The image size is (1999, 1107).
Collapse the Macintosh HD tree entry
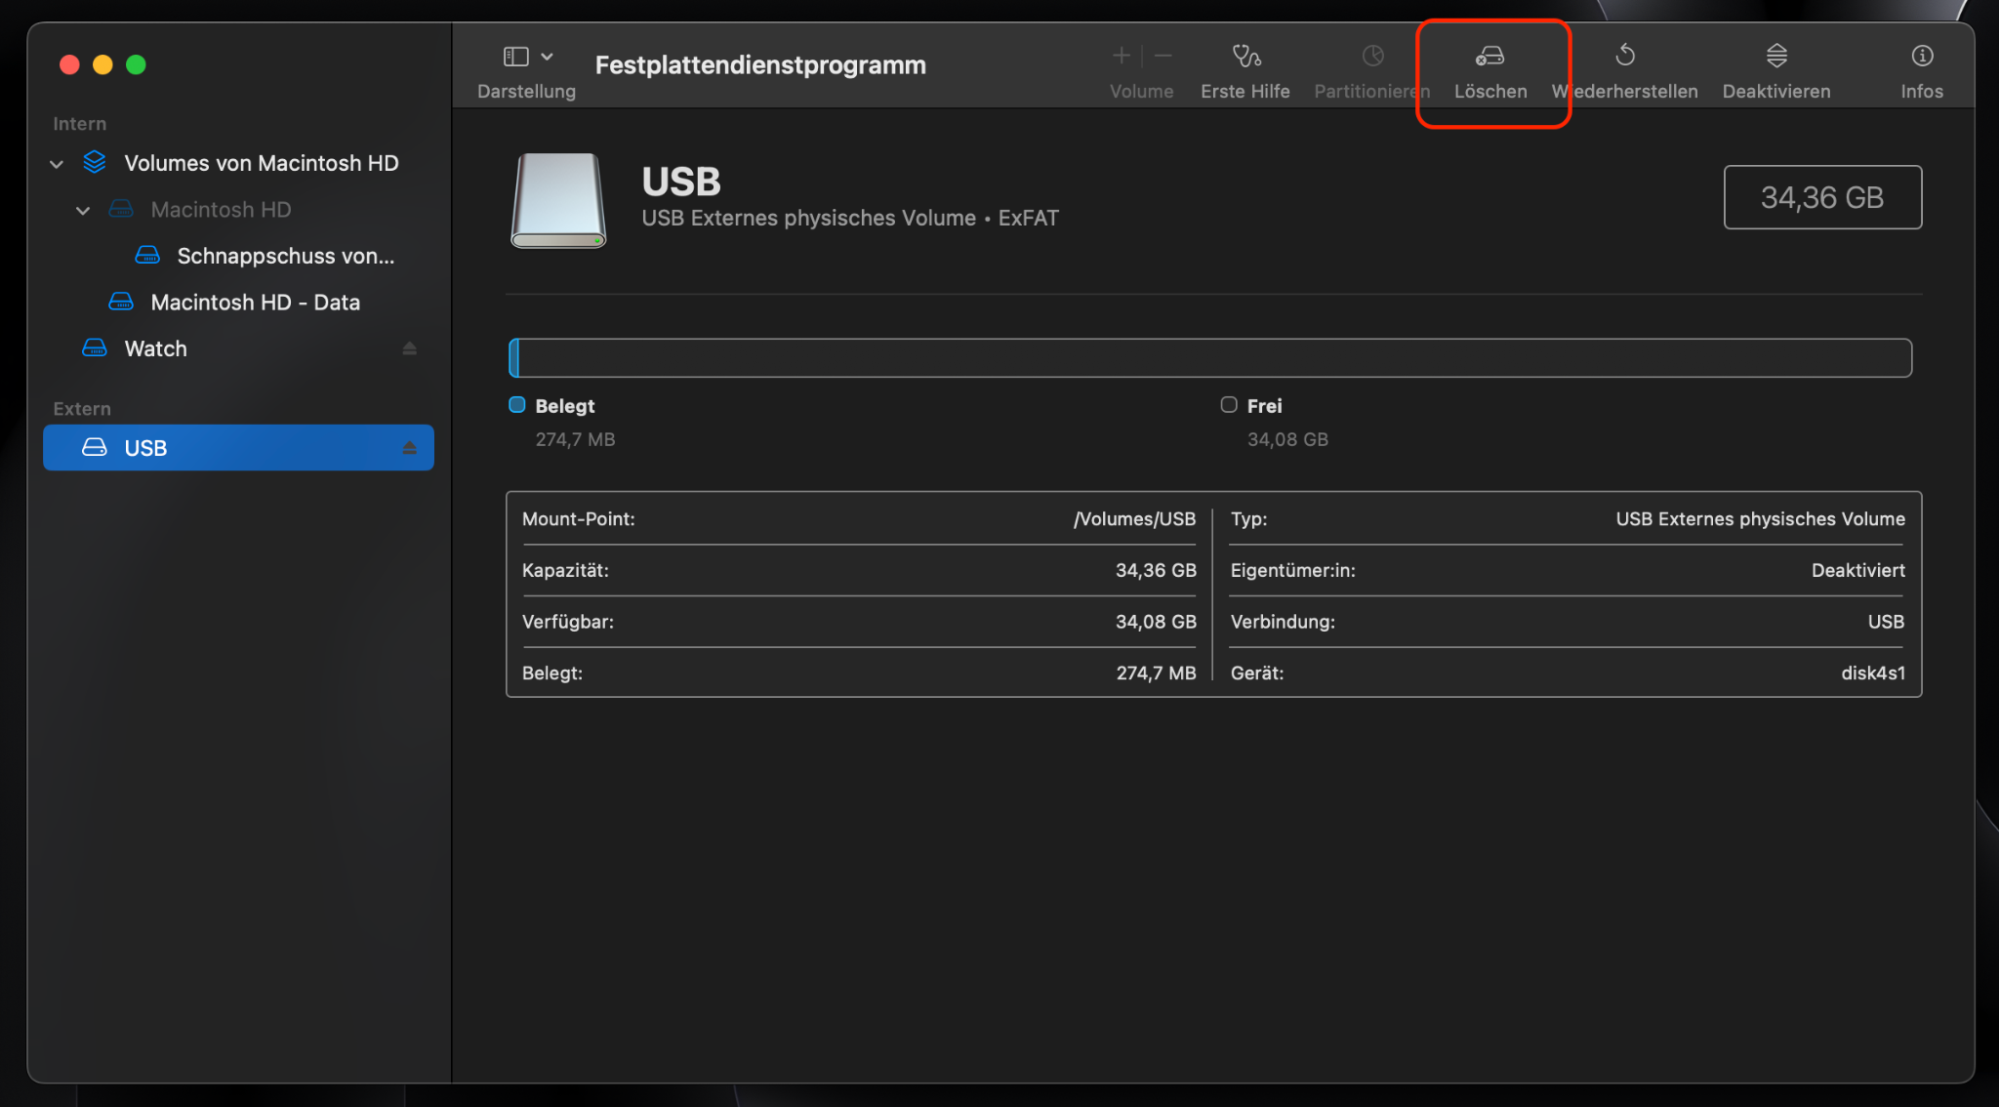click(83, 210)
